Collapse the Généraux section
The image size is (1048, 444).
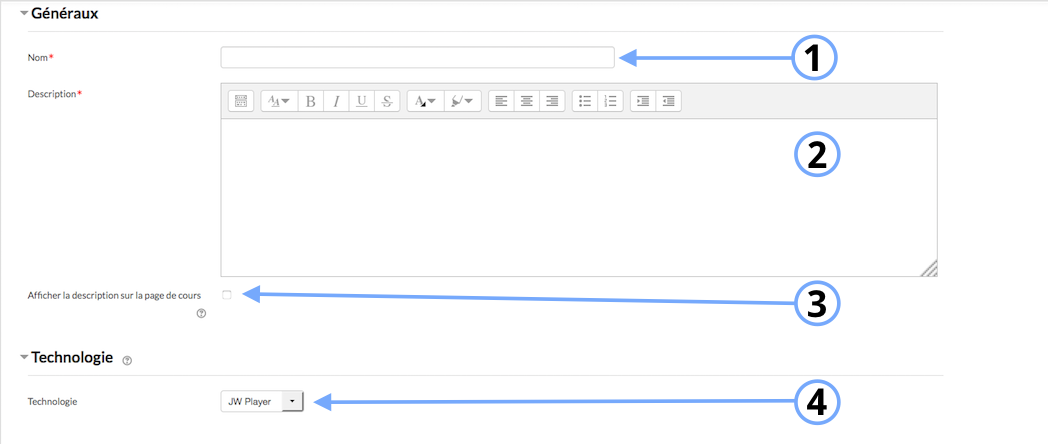tap(24, 14)
